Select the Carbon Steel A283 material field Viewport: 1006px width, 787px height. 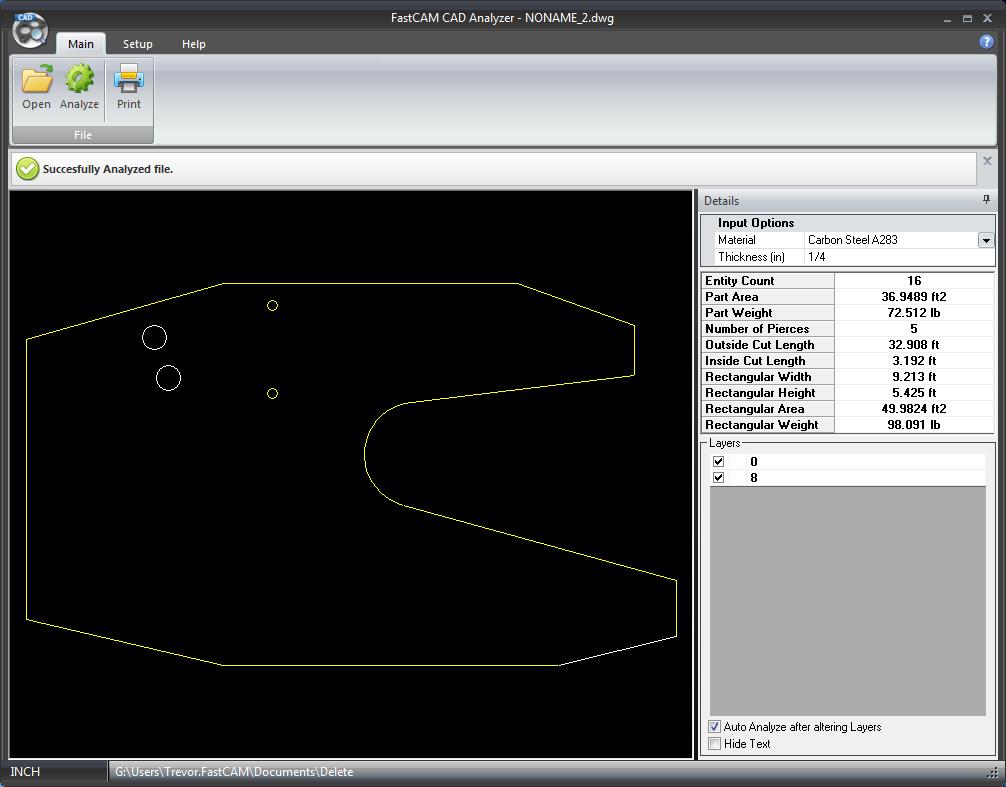coord(891,240)
